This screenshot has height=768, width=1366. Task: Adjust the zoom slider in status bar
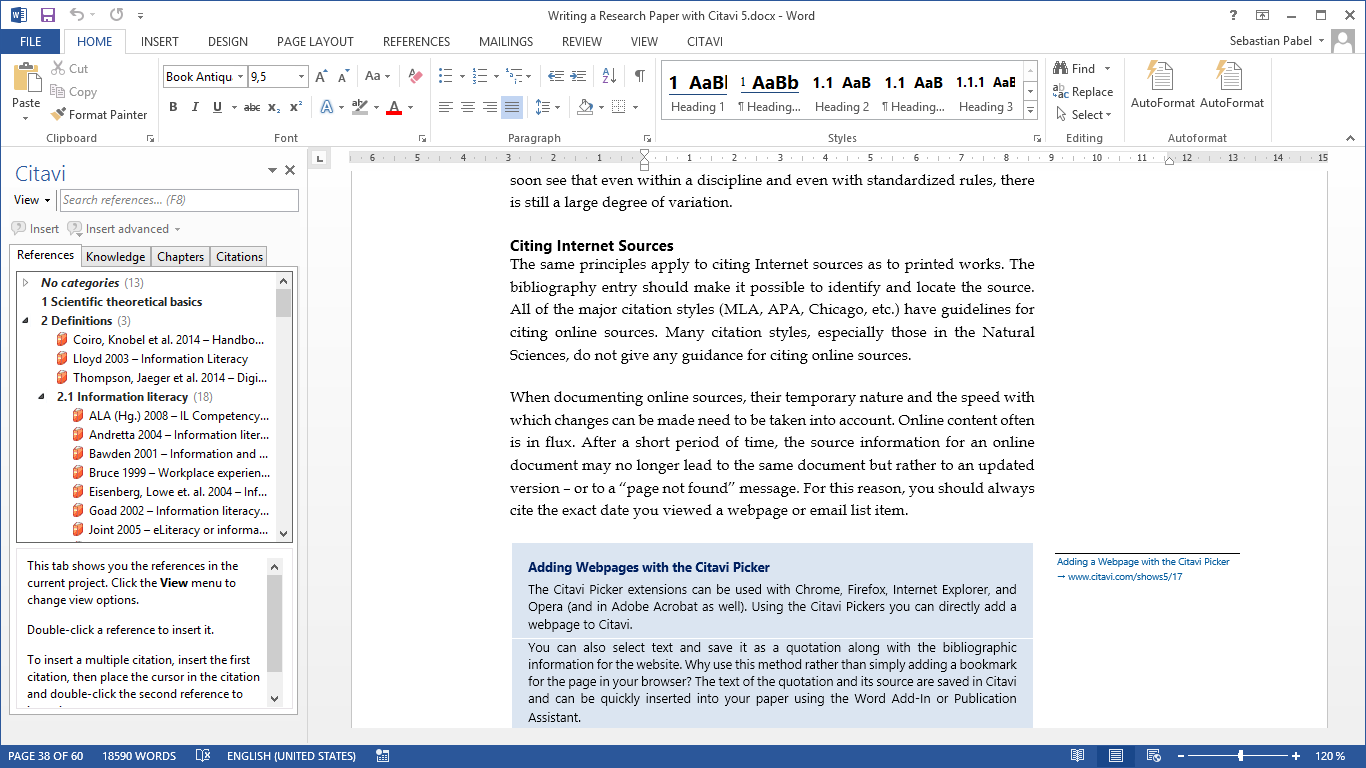(x=1241, y=756)
